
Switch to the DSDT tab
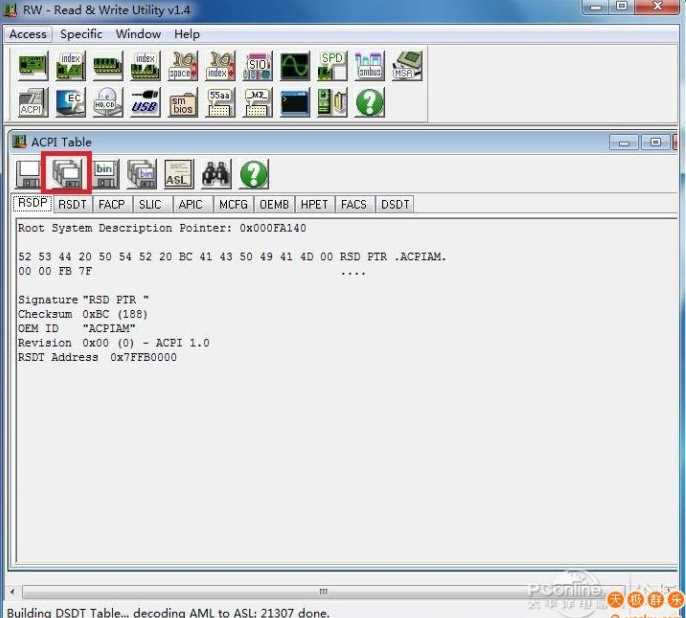click(395, 205)
